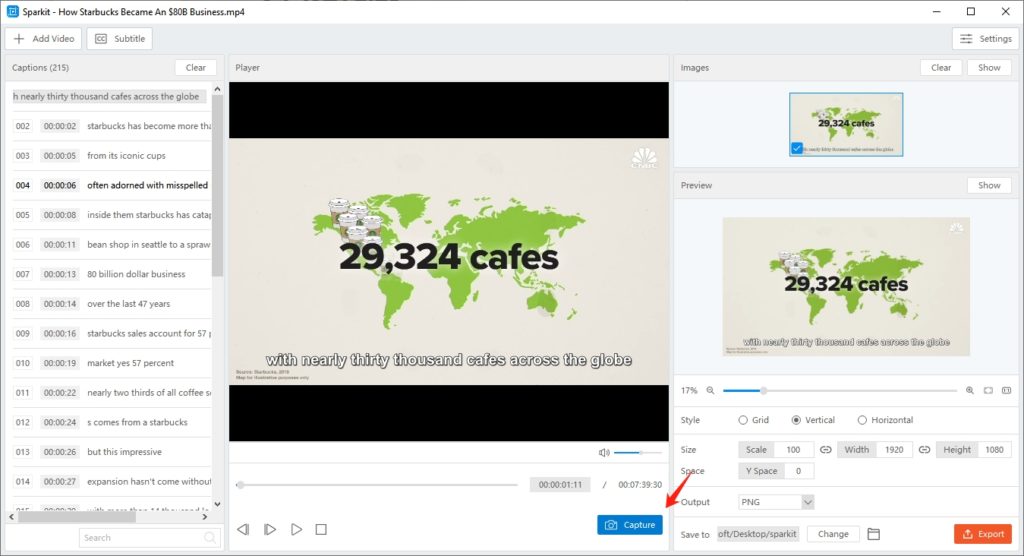Click the preview stitched image

[846, 287]
